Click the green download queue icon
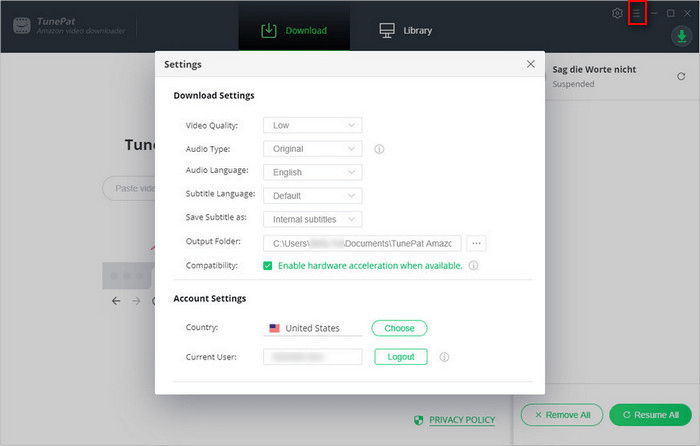700x446 pixels. (681, 36)
